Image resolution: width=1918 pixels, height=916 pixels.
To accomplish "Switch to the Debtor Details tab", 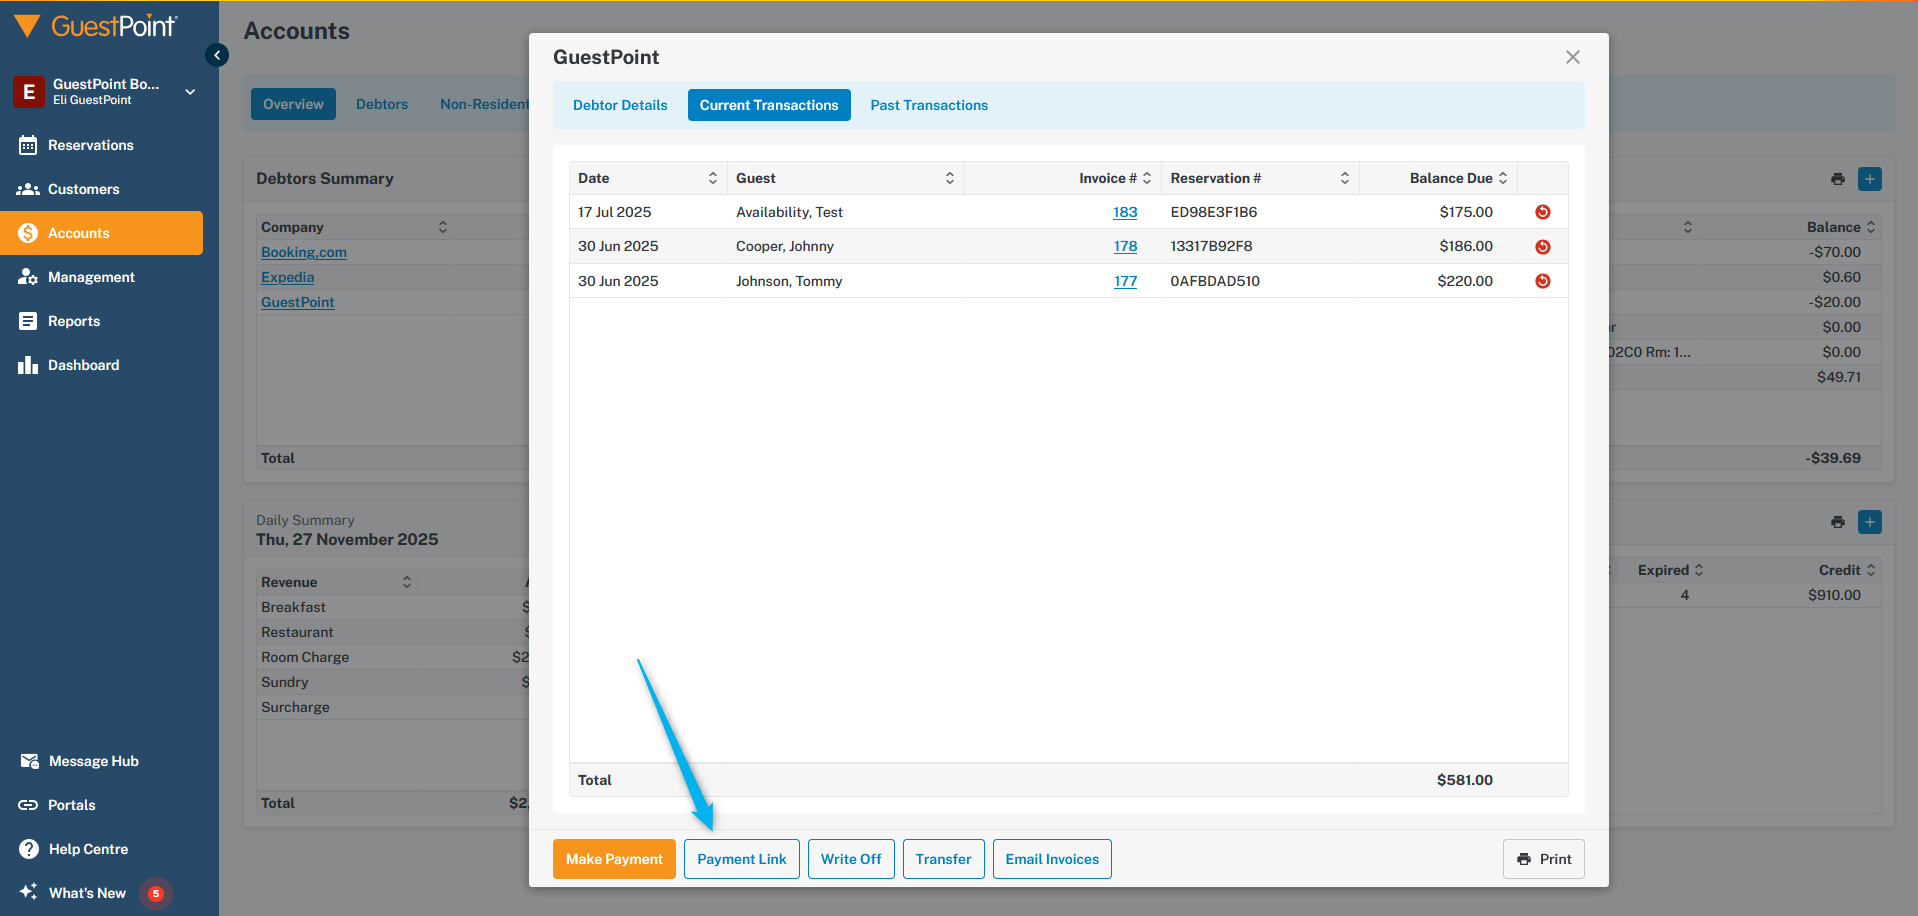I will pyautogui.click(x=620, y=105).
